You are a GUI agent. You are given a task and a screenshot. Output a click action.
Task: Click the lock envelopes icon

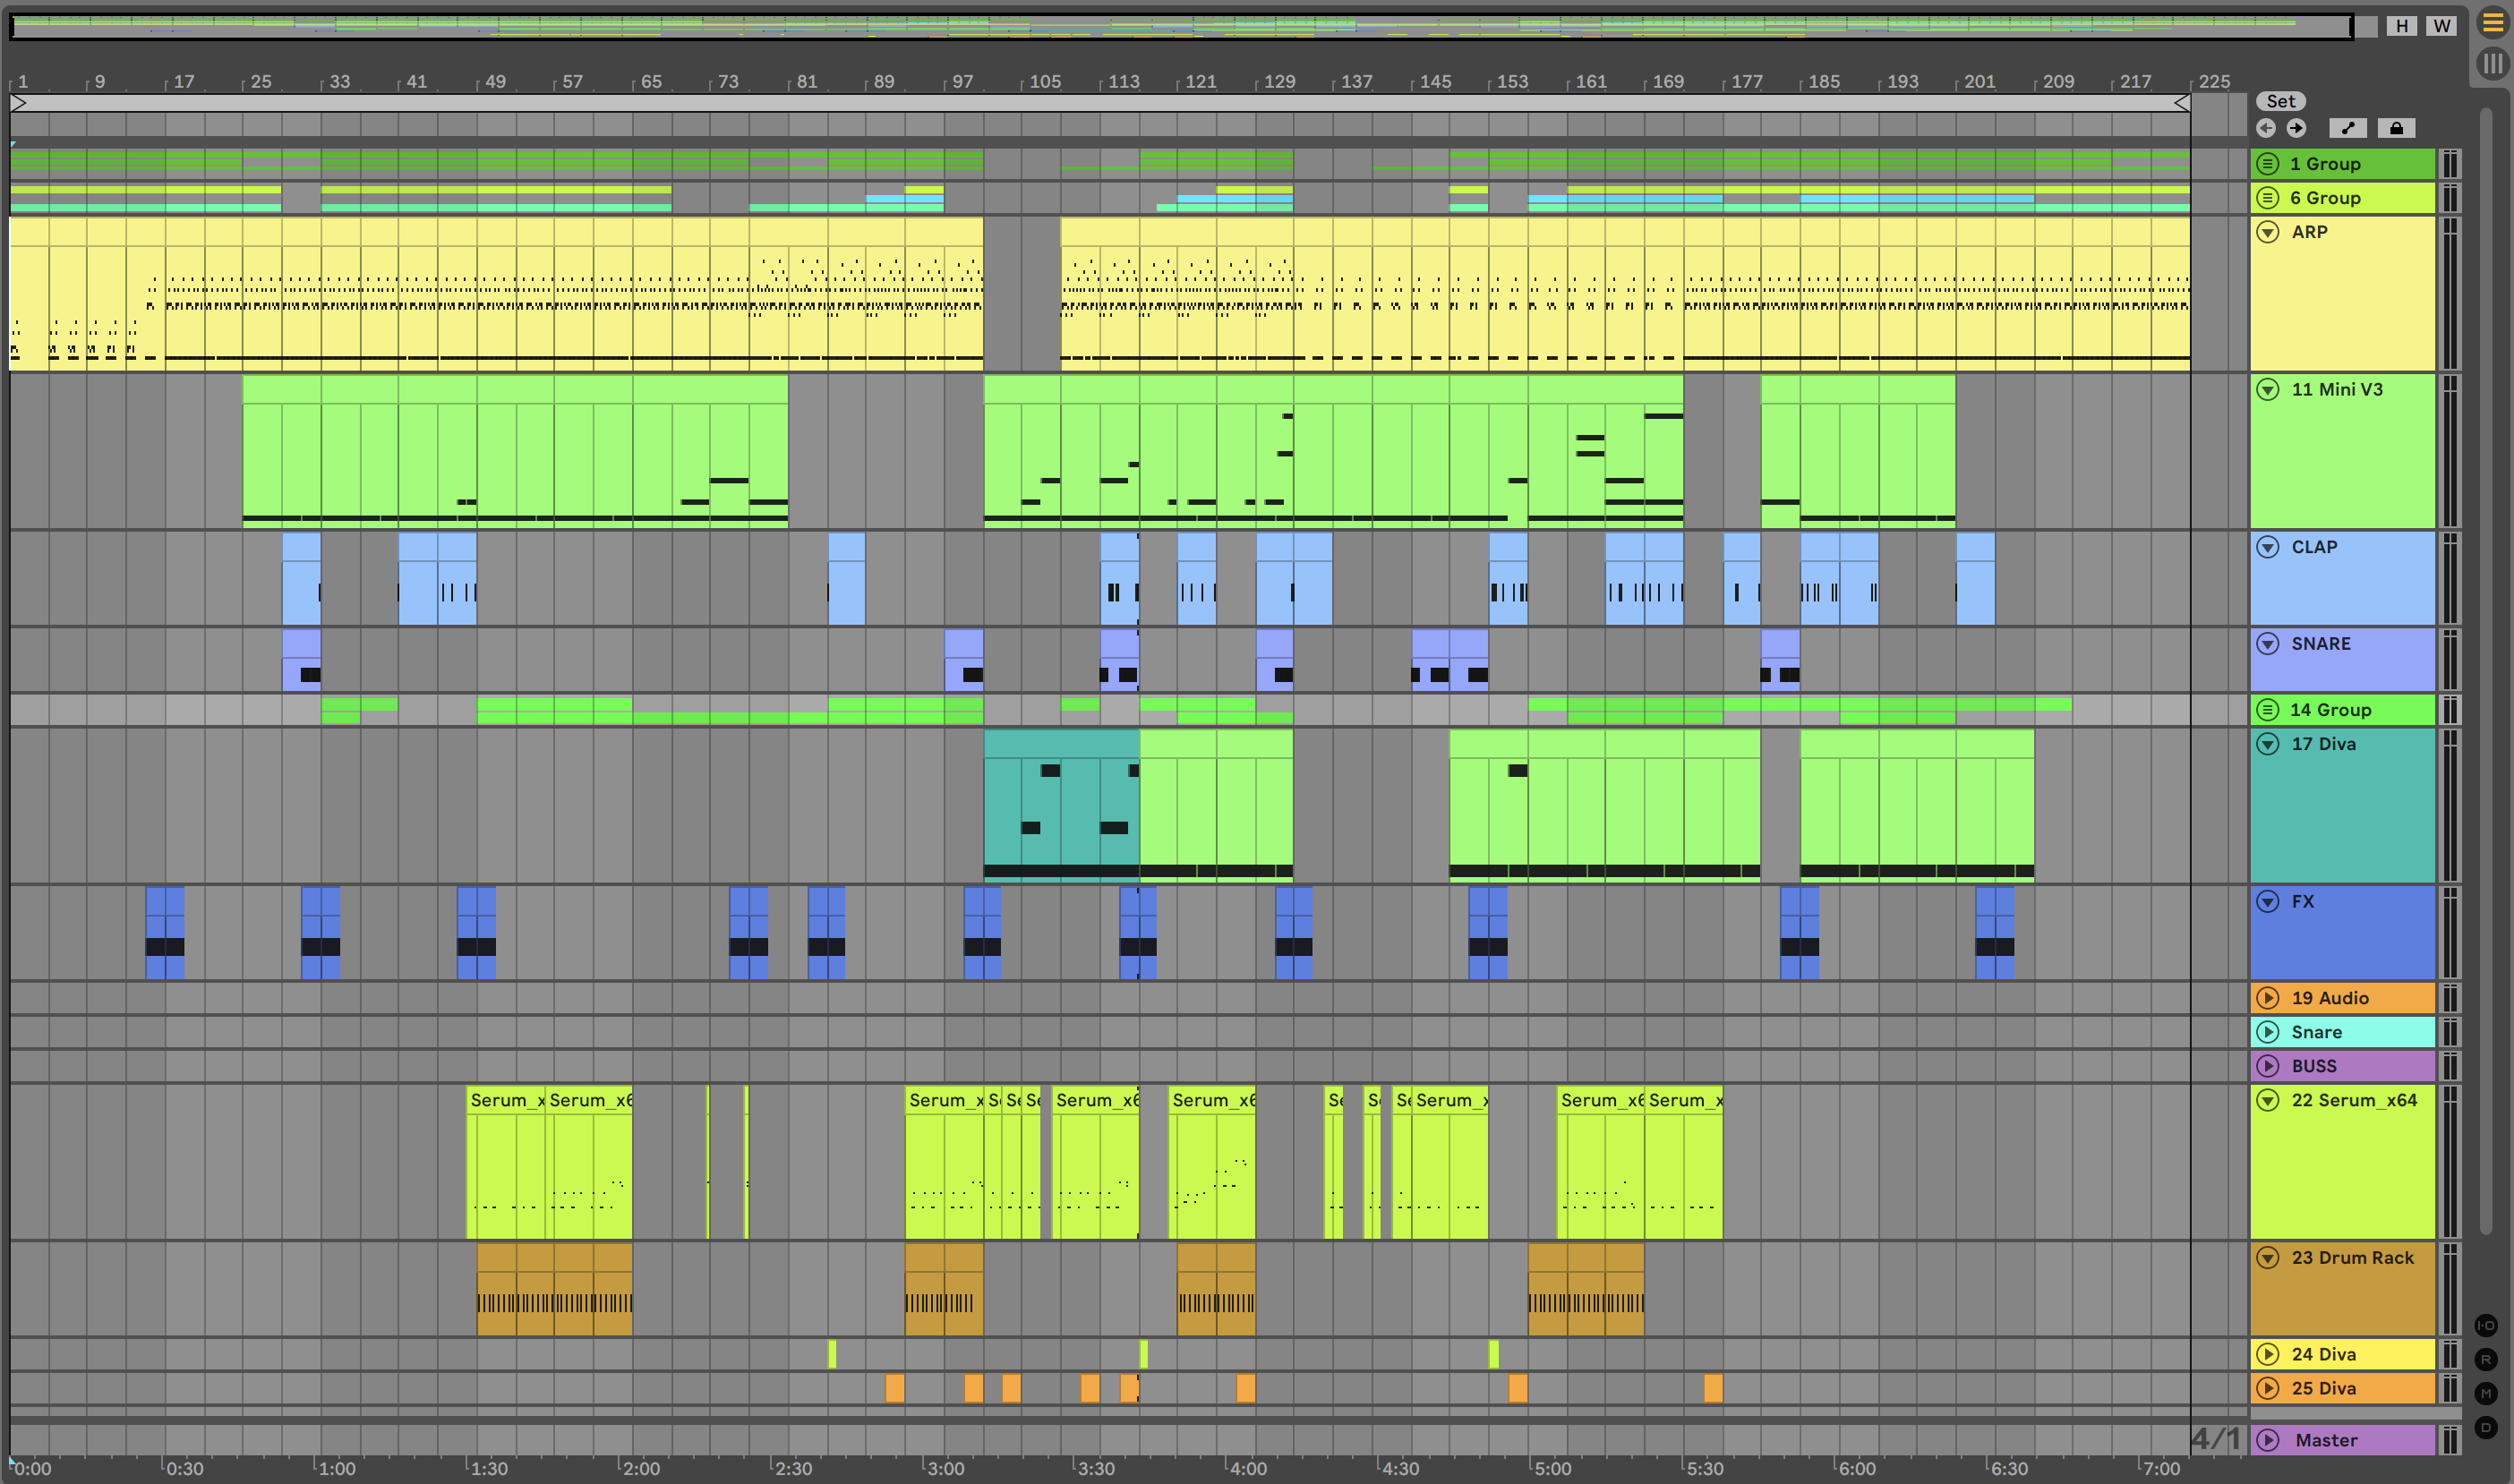2396,128
